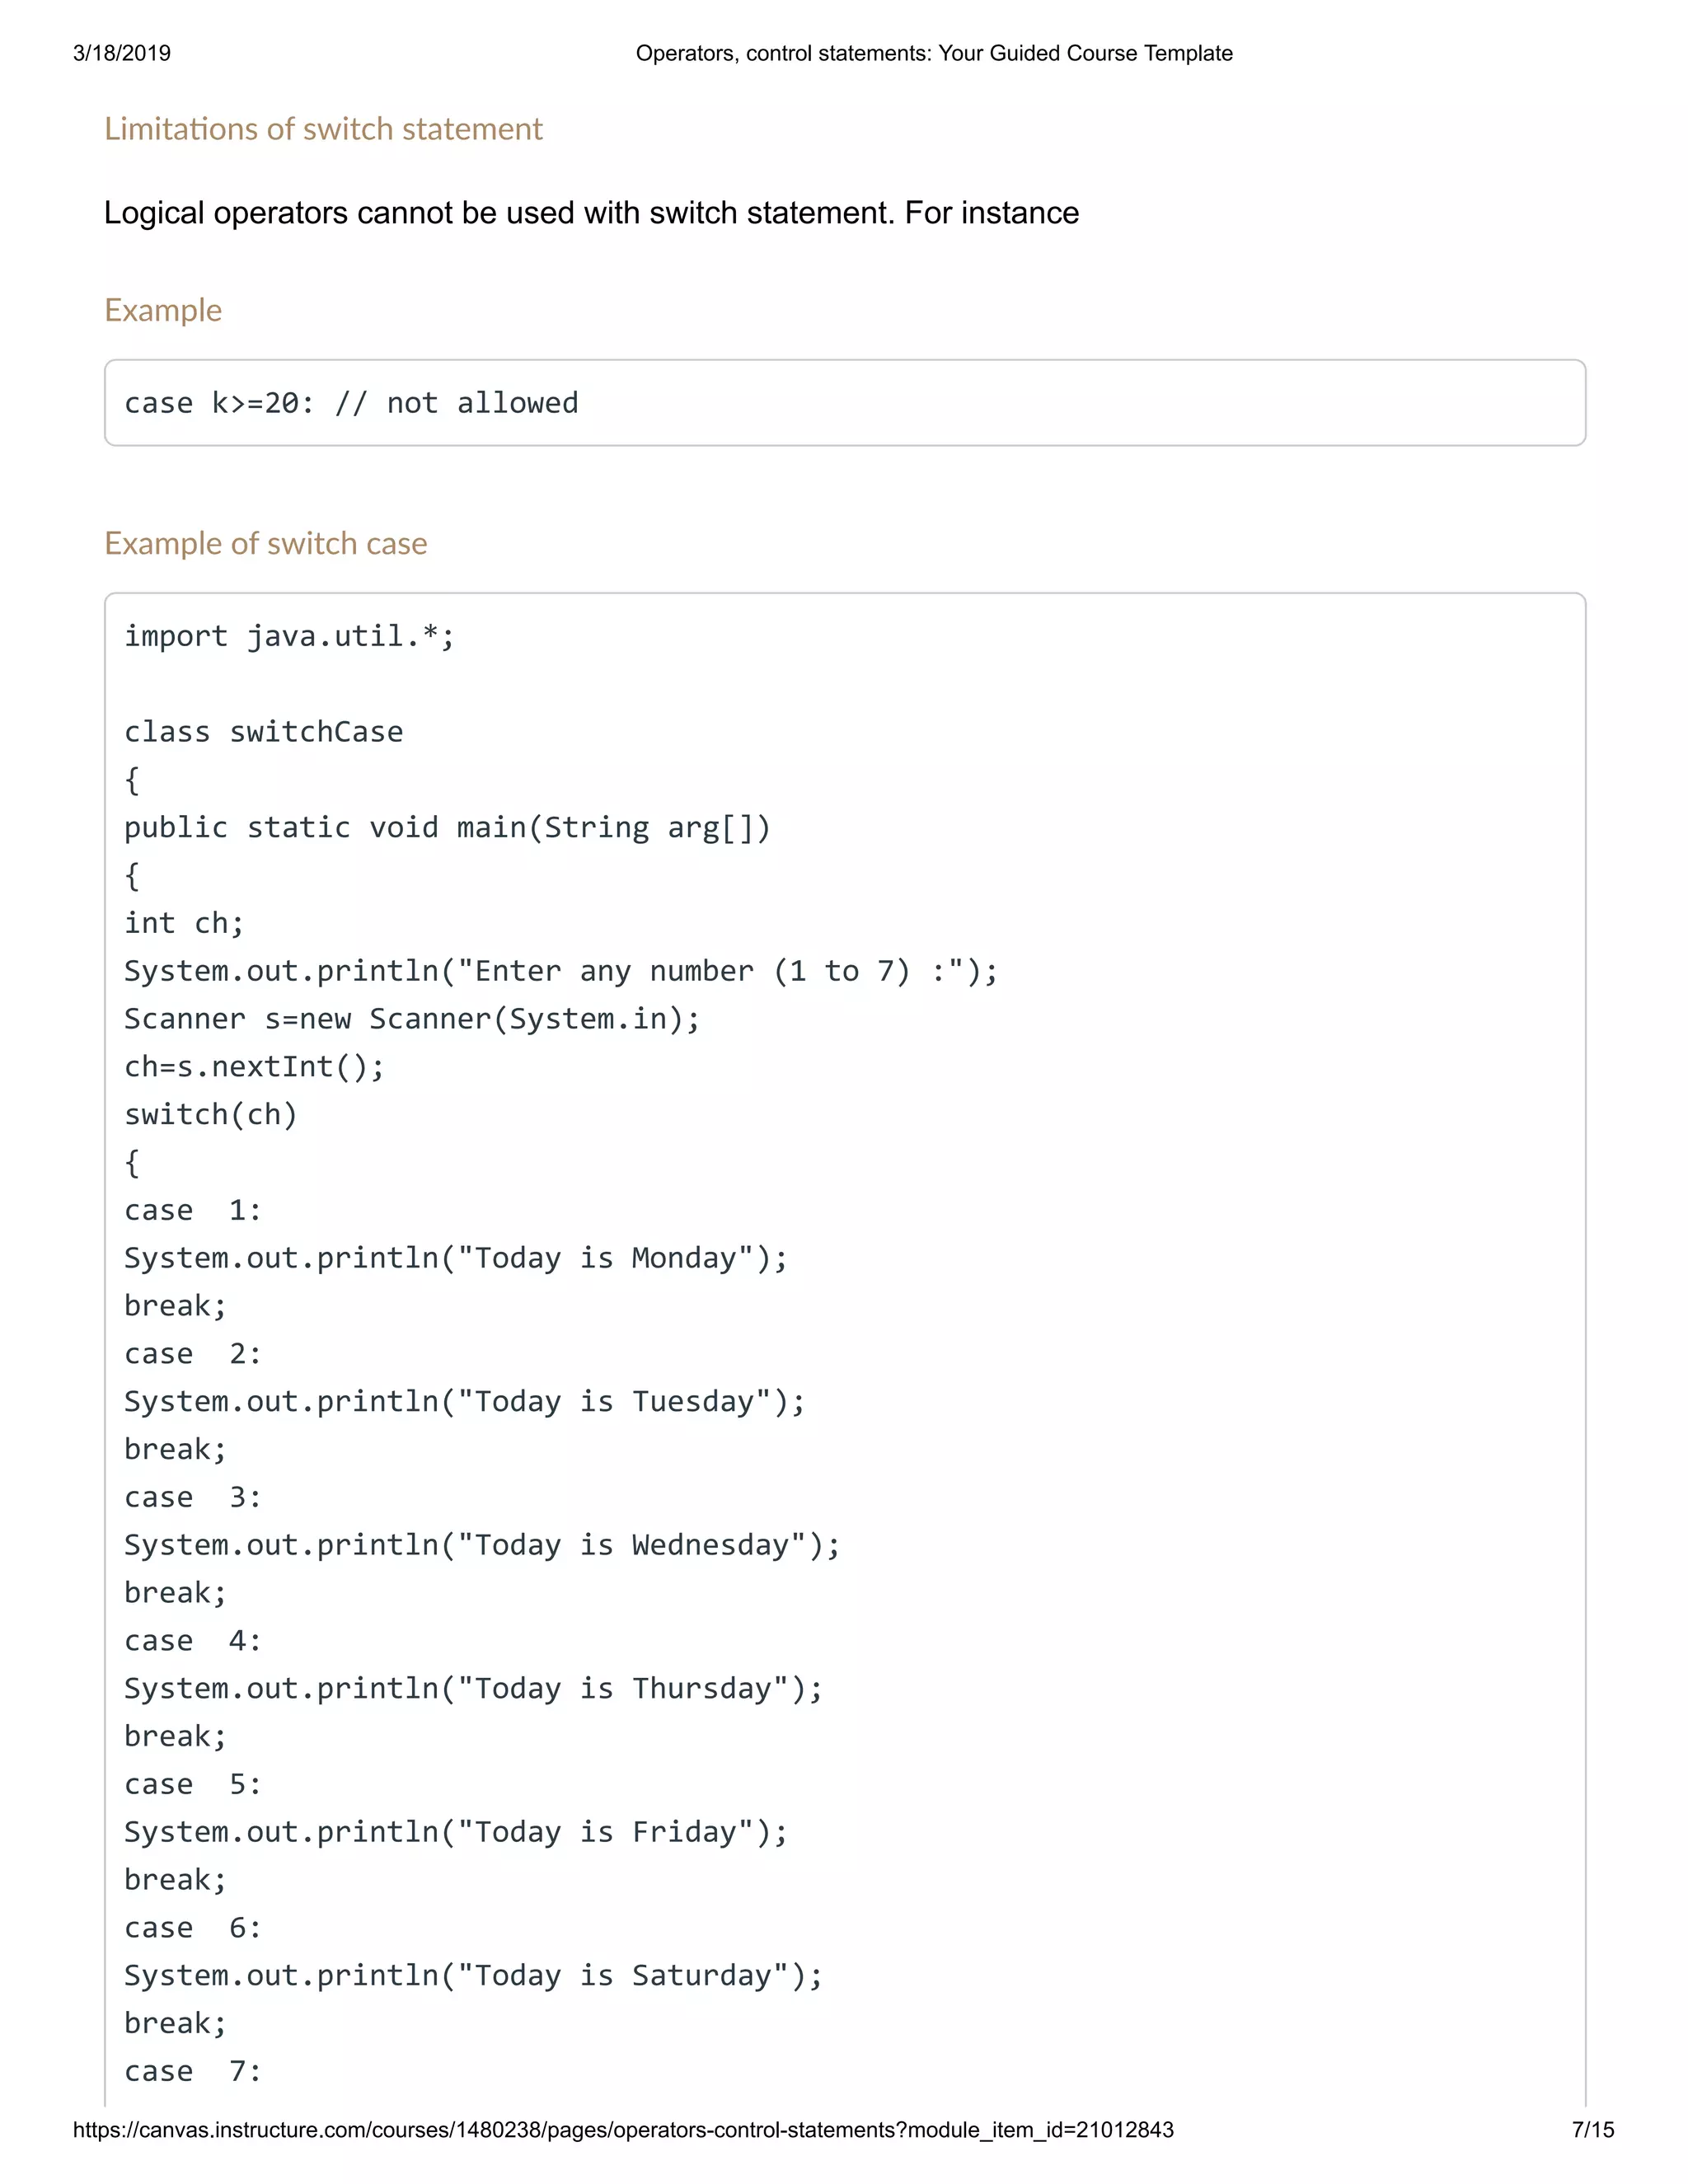Click the 'Today is Monday' println line

[456, 1258]
